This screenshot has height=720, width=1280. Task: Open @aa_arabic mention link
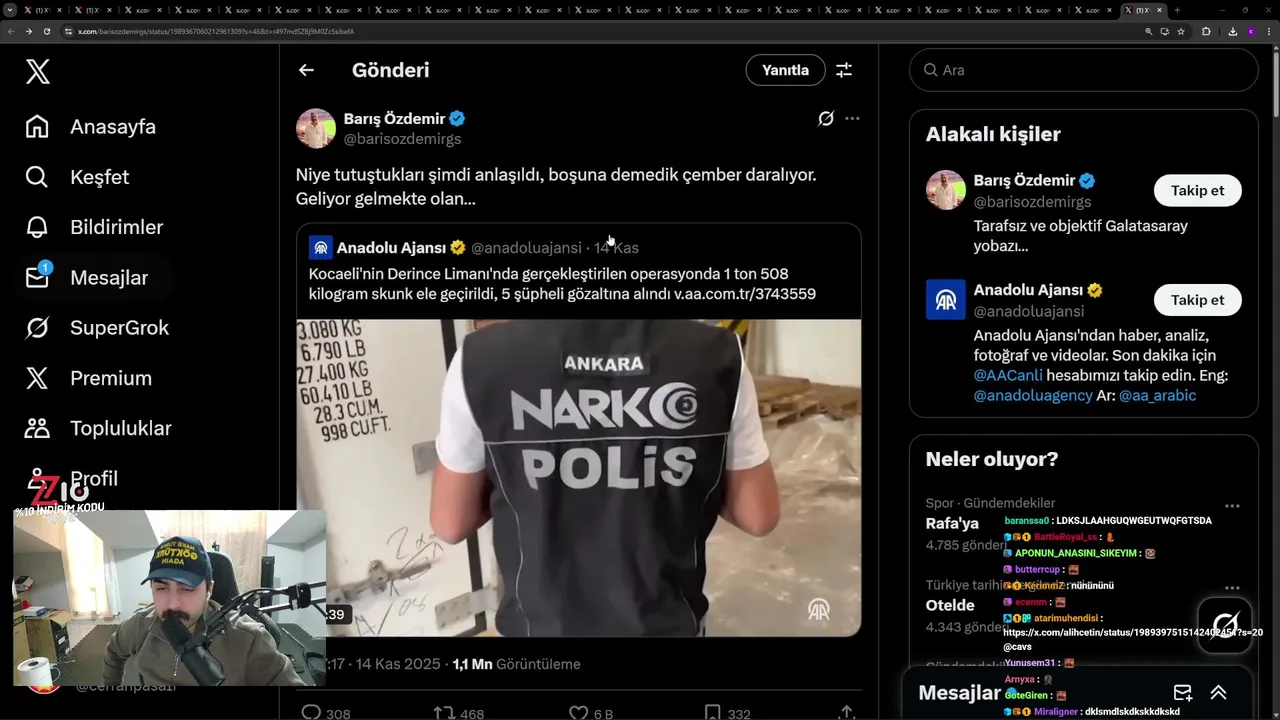point(1157,395)
